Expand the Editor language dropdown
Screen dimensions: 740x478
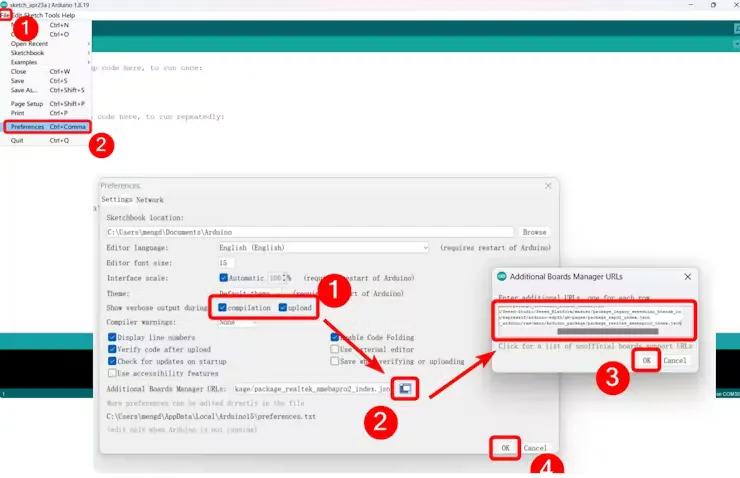(x=323, y=247)
